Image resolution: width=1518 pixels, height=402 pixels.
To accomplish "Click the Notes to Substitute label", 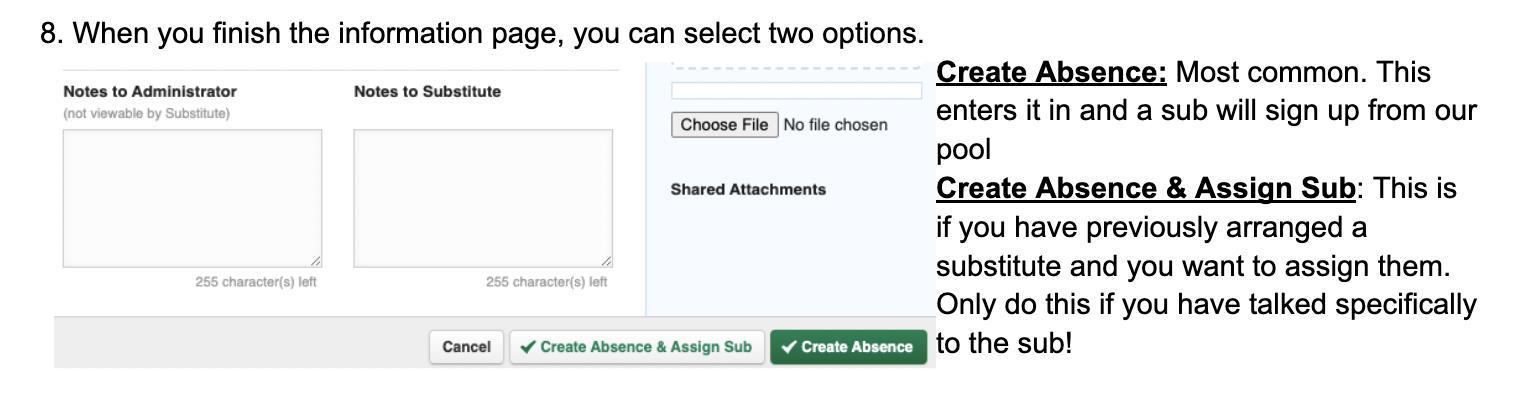I will point(427,92).
